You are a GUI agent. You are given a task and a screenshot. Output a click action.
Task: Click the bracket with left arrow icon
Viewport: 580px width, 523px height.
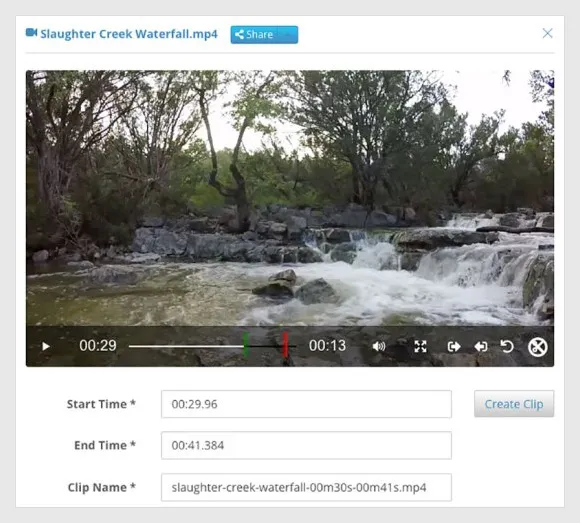[x=480, y=347]
